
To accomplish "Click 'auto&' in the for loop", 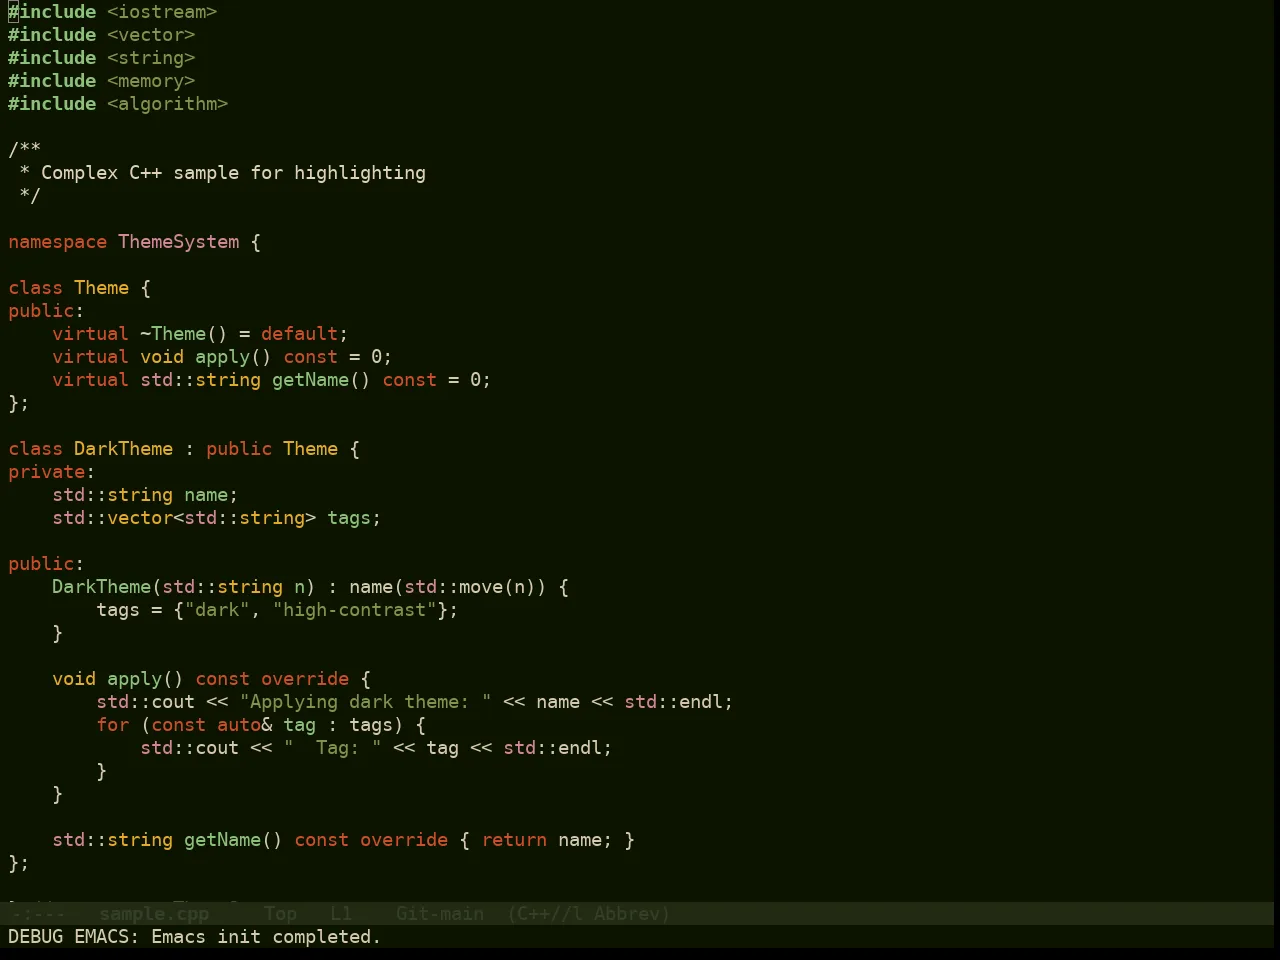I will pos(244,725).
